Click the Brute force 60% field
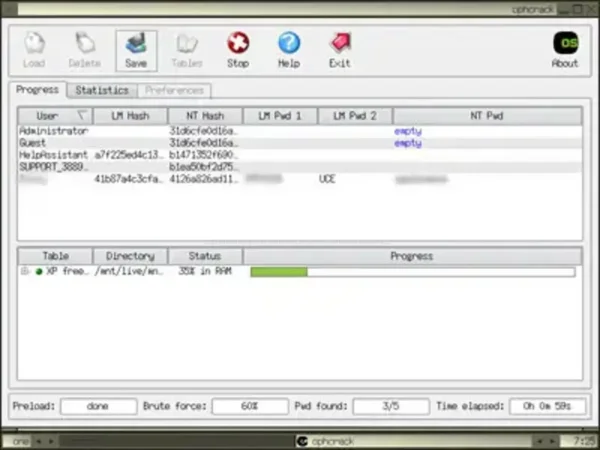 pos(250,406)
